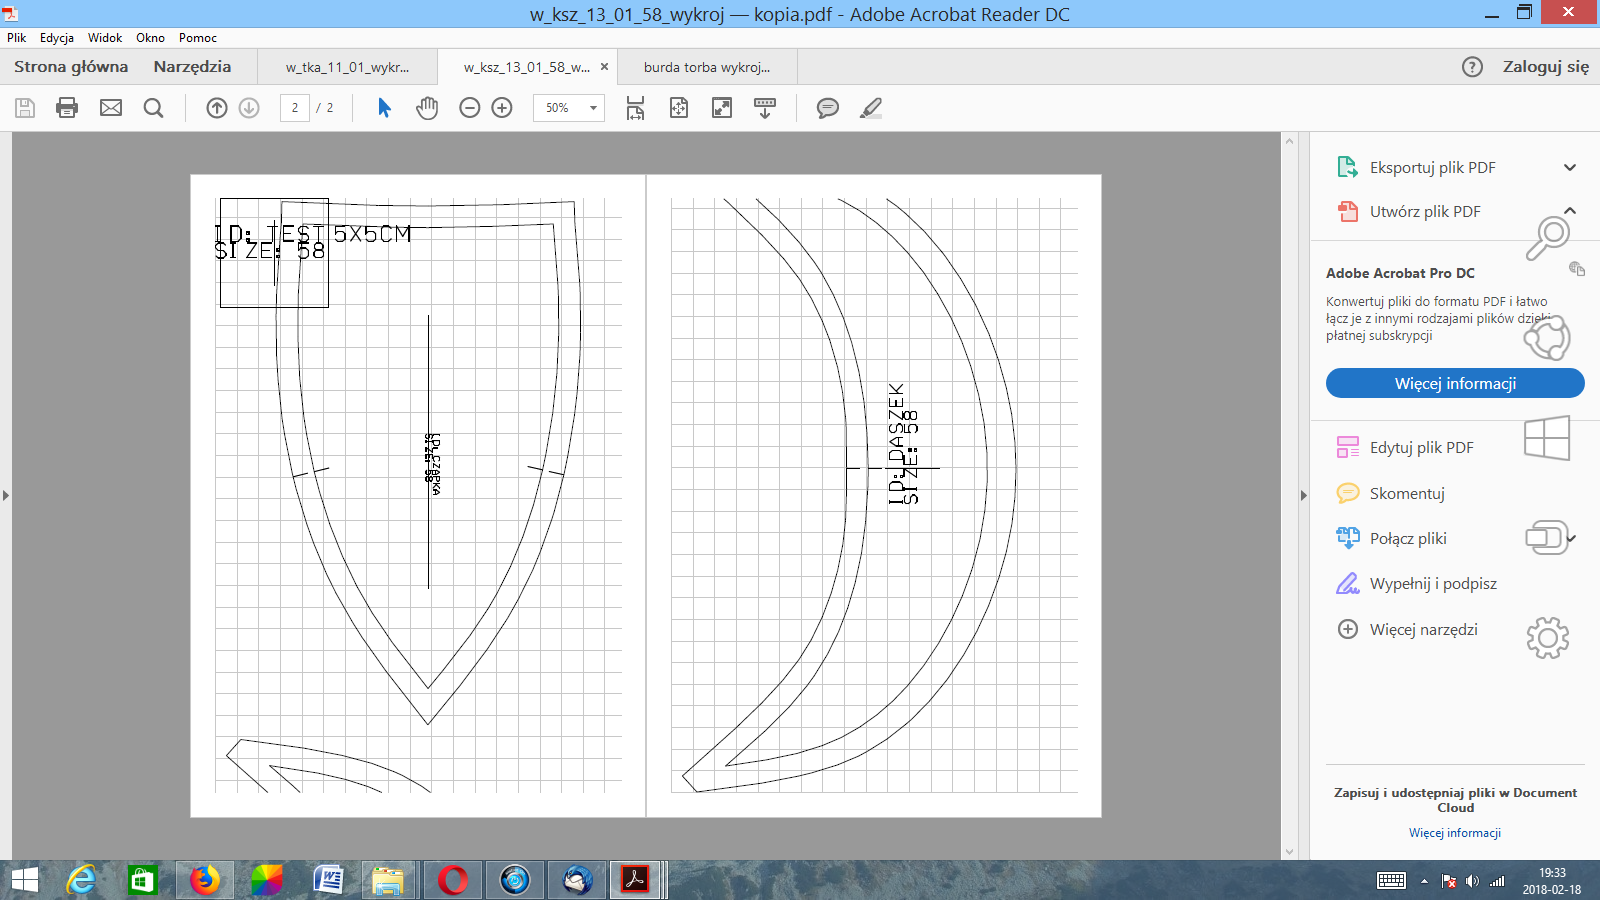Viewport: 1600px width, 900px height.
Task: Switch to burda torba wykroj tab
Action: point(707,67)
